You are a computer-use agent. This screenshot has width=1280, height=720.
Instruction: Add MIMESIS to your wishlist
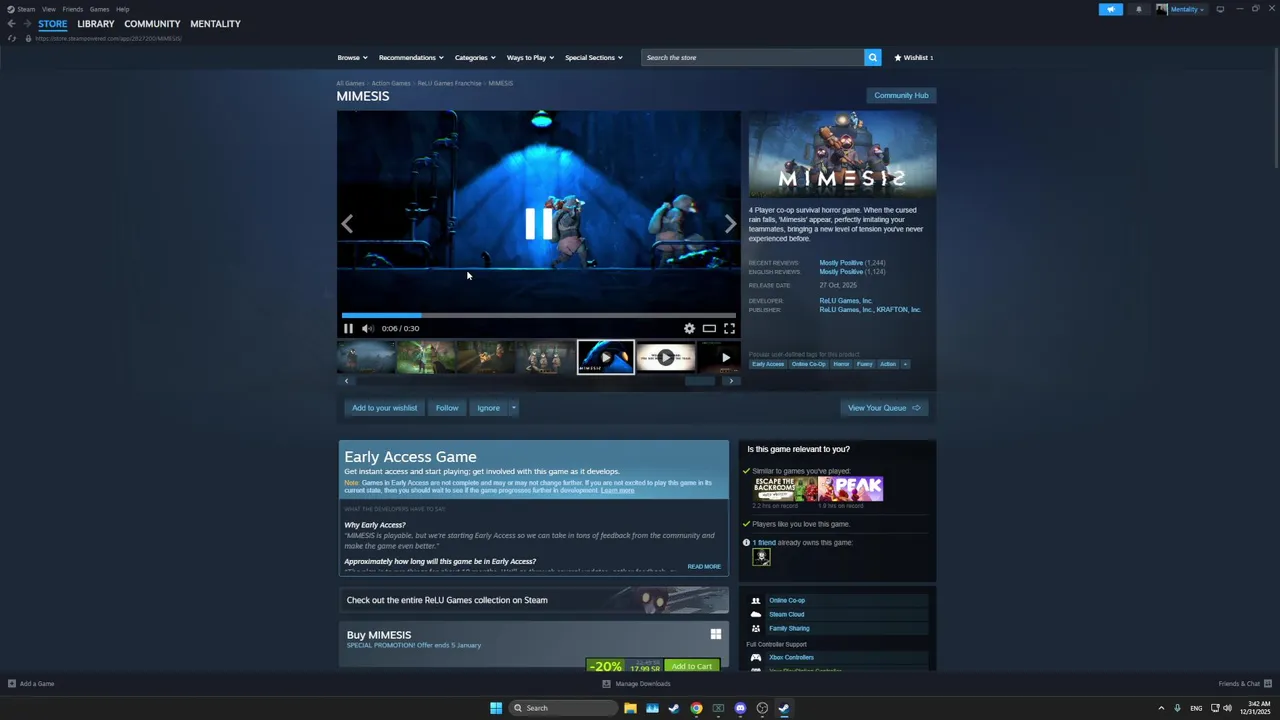[x=384, y=408]
